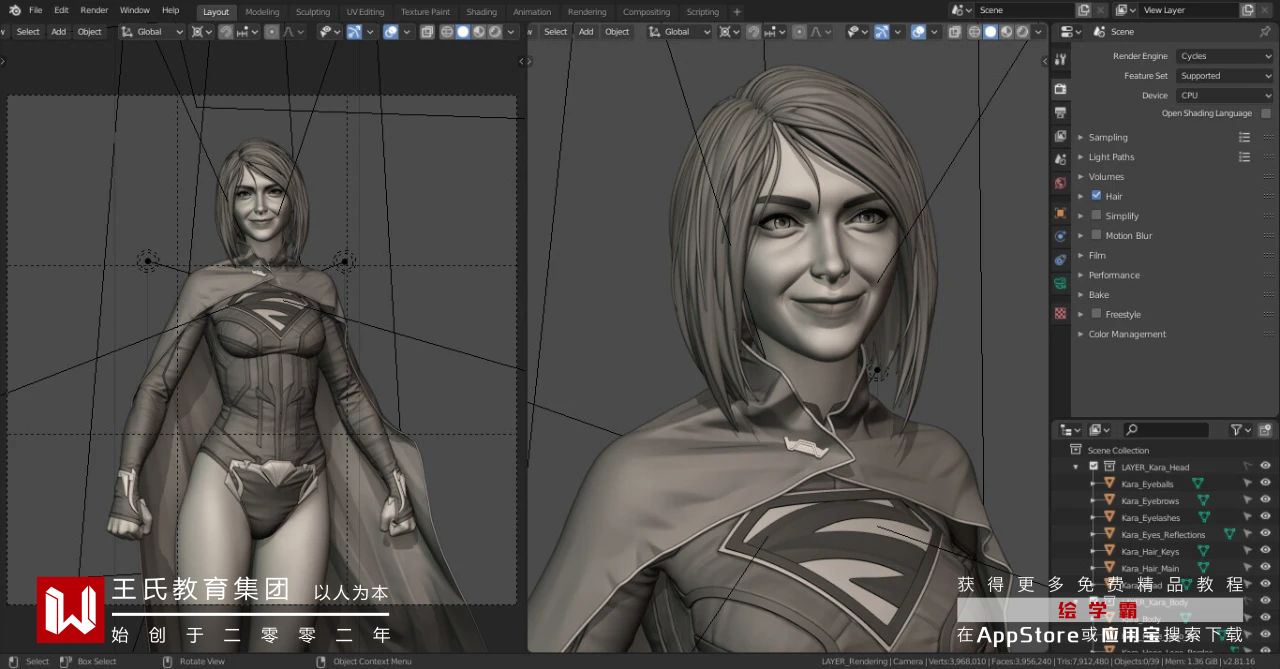
Task: Open the Window menu
Action: (134, 10)
